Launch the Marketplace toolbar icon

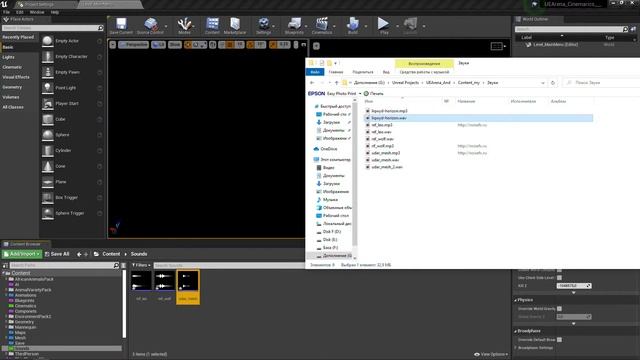pyautogui.click(x=235, y=26)
